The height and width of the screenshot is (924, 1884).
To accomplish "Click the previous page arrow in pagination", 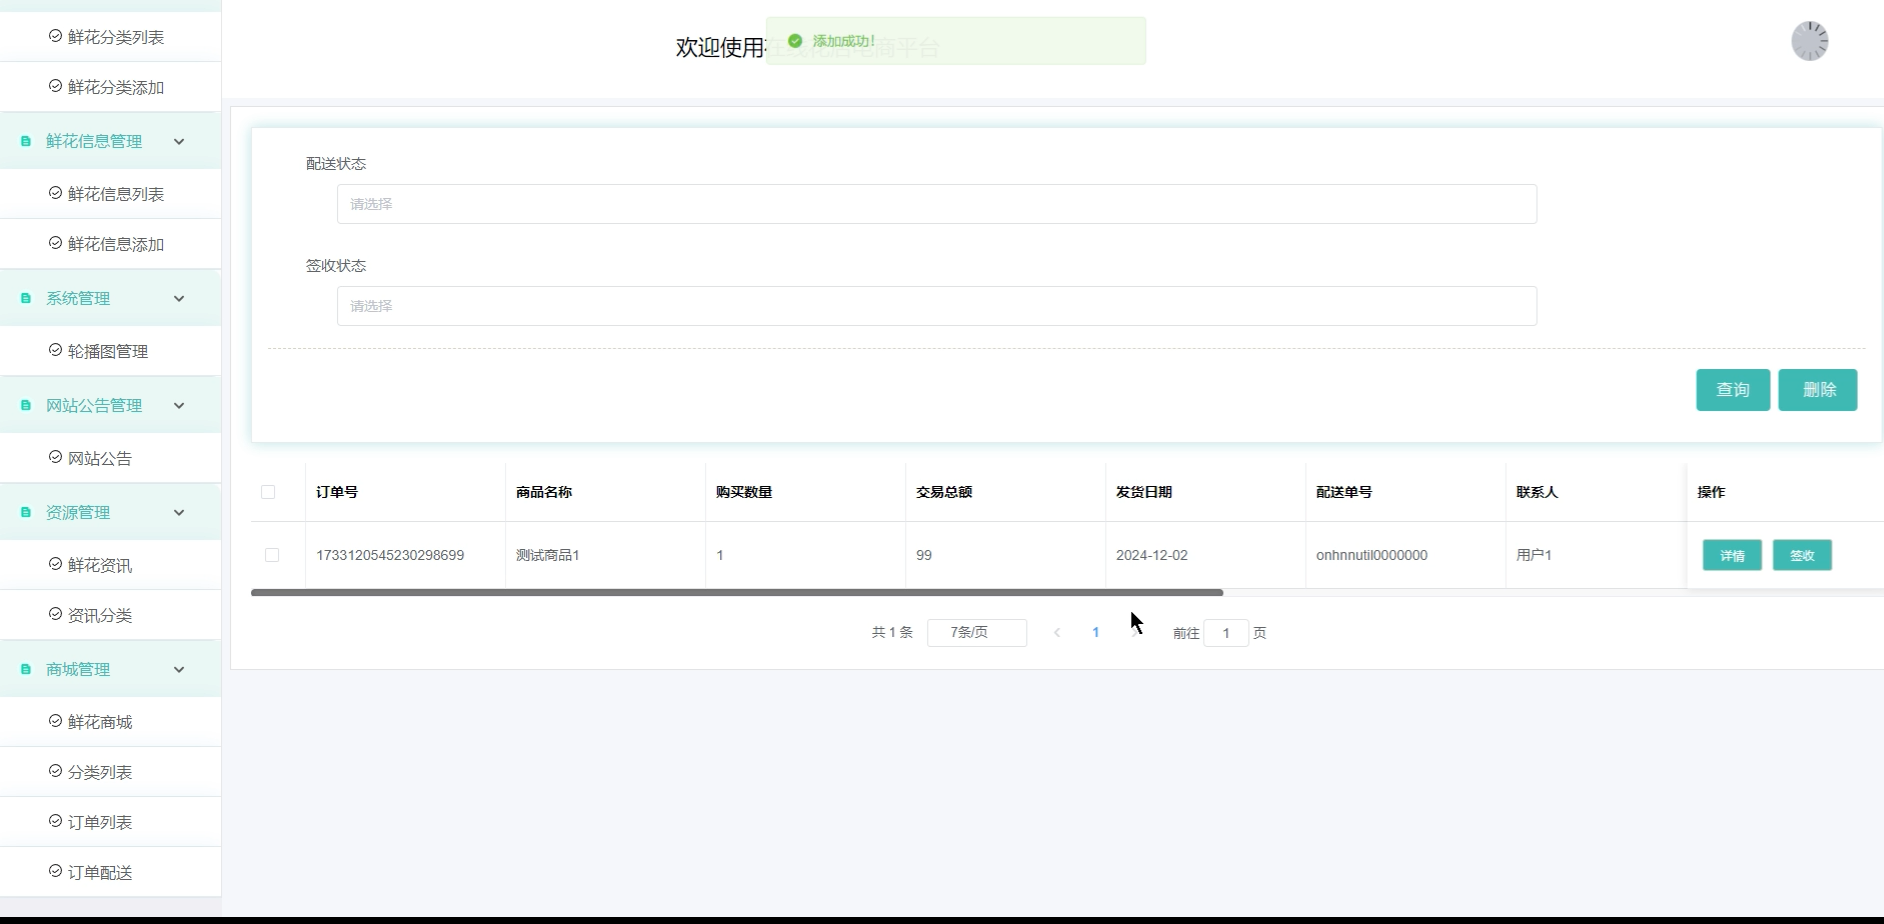I will pos(1057,632).
